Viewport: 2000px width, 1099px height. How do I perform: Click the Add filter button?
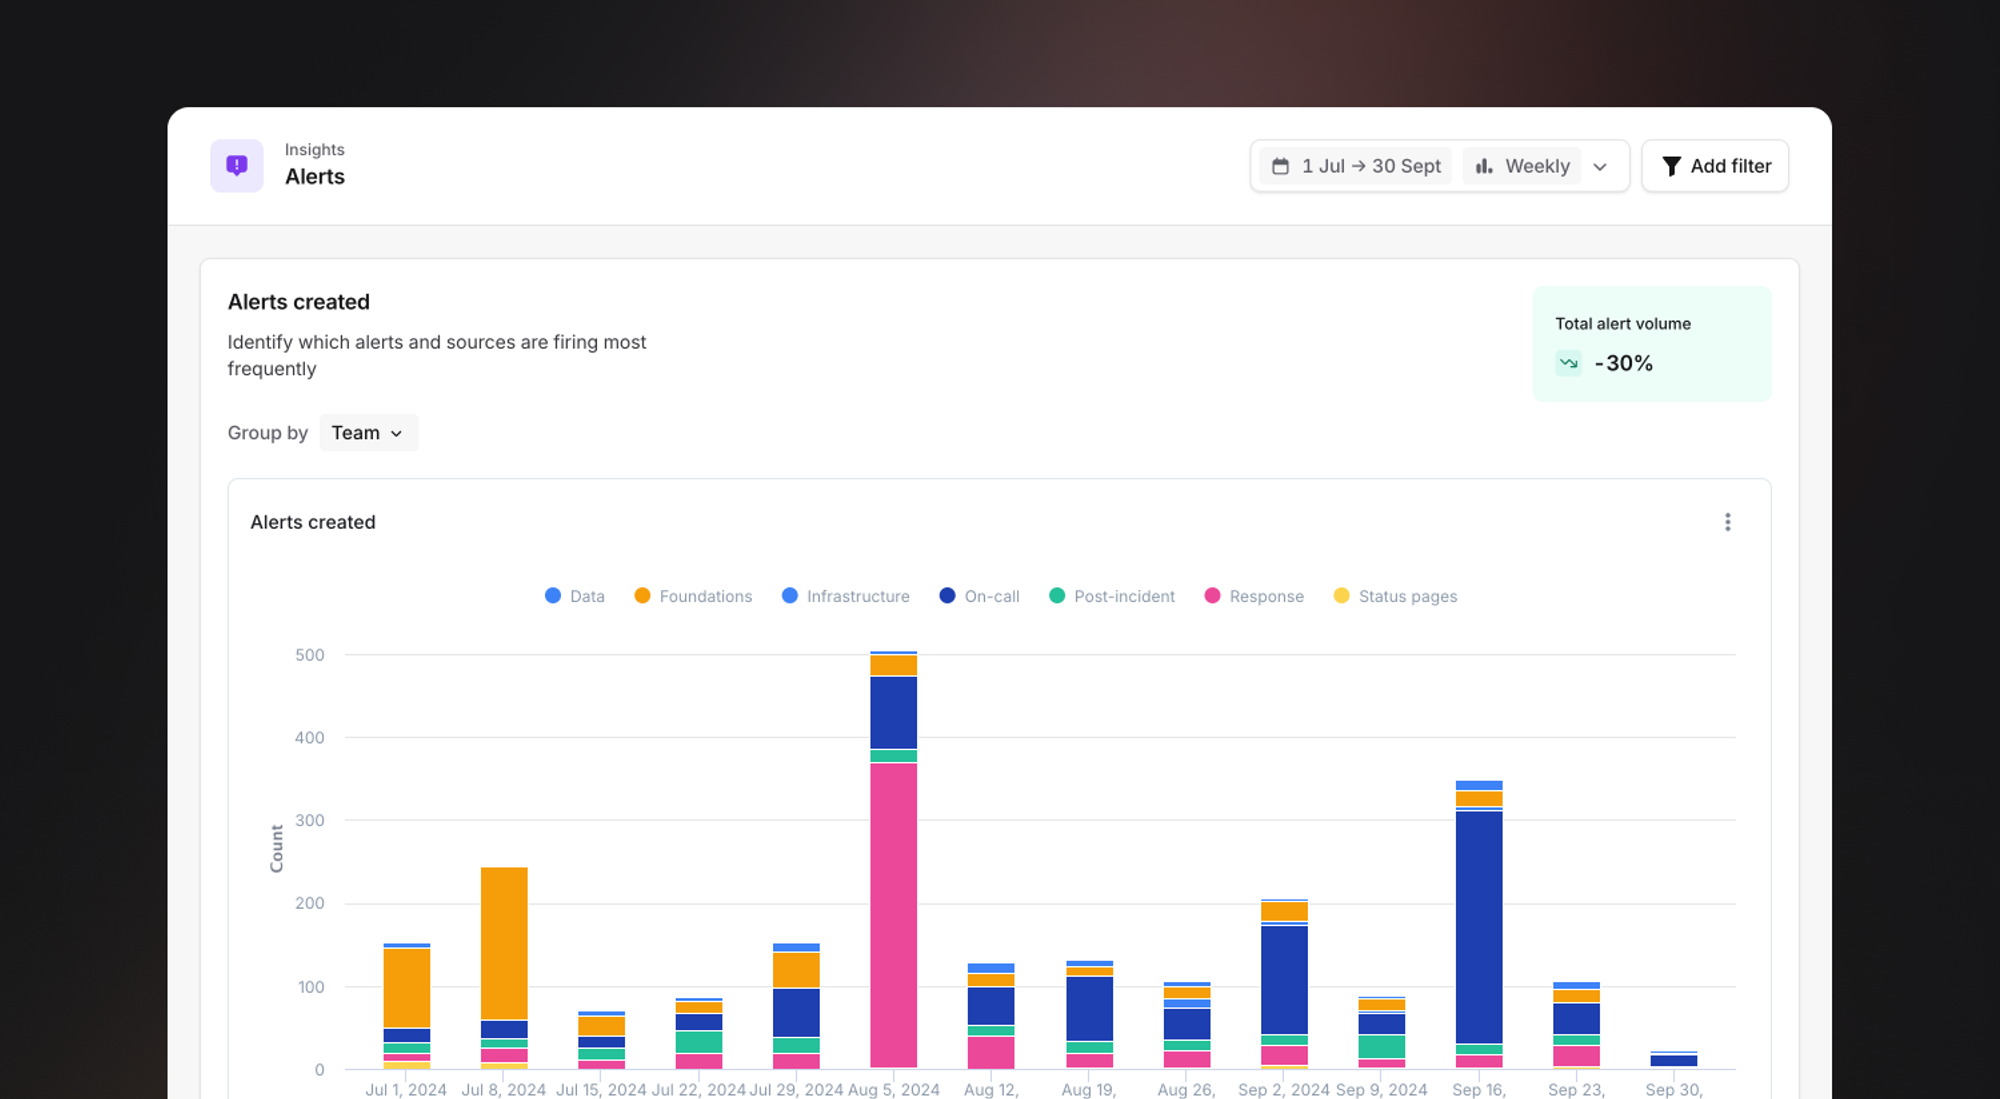(x=1715, y=167)
